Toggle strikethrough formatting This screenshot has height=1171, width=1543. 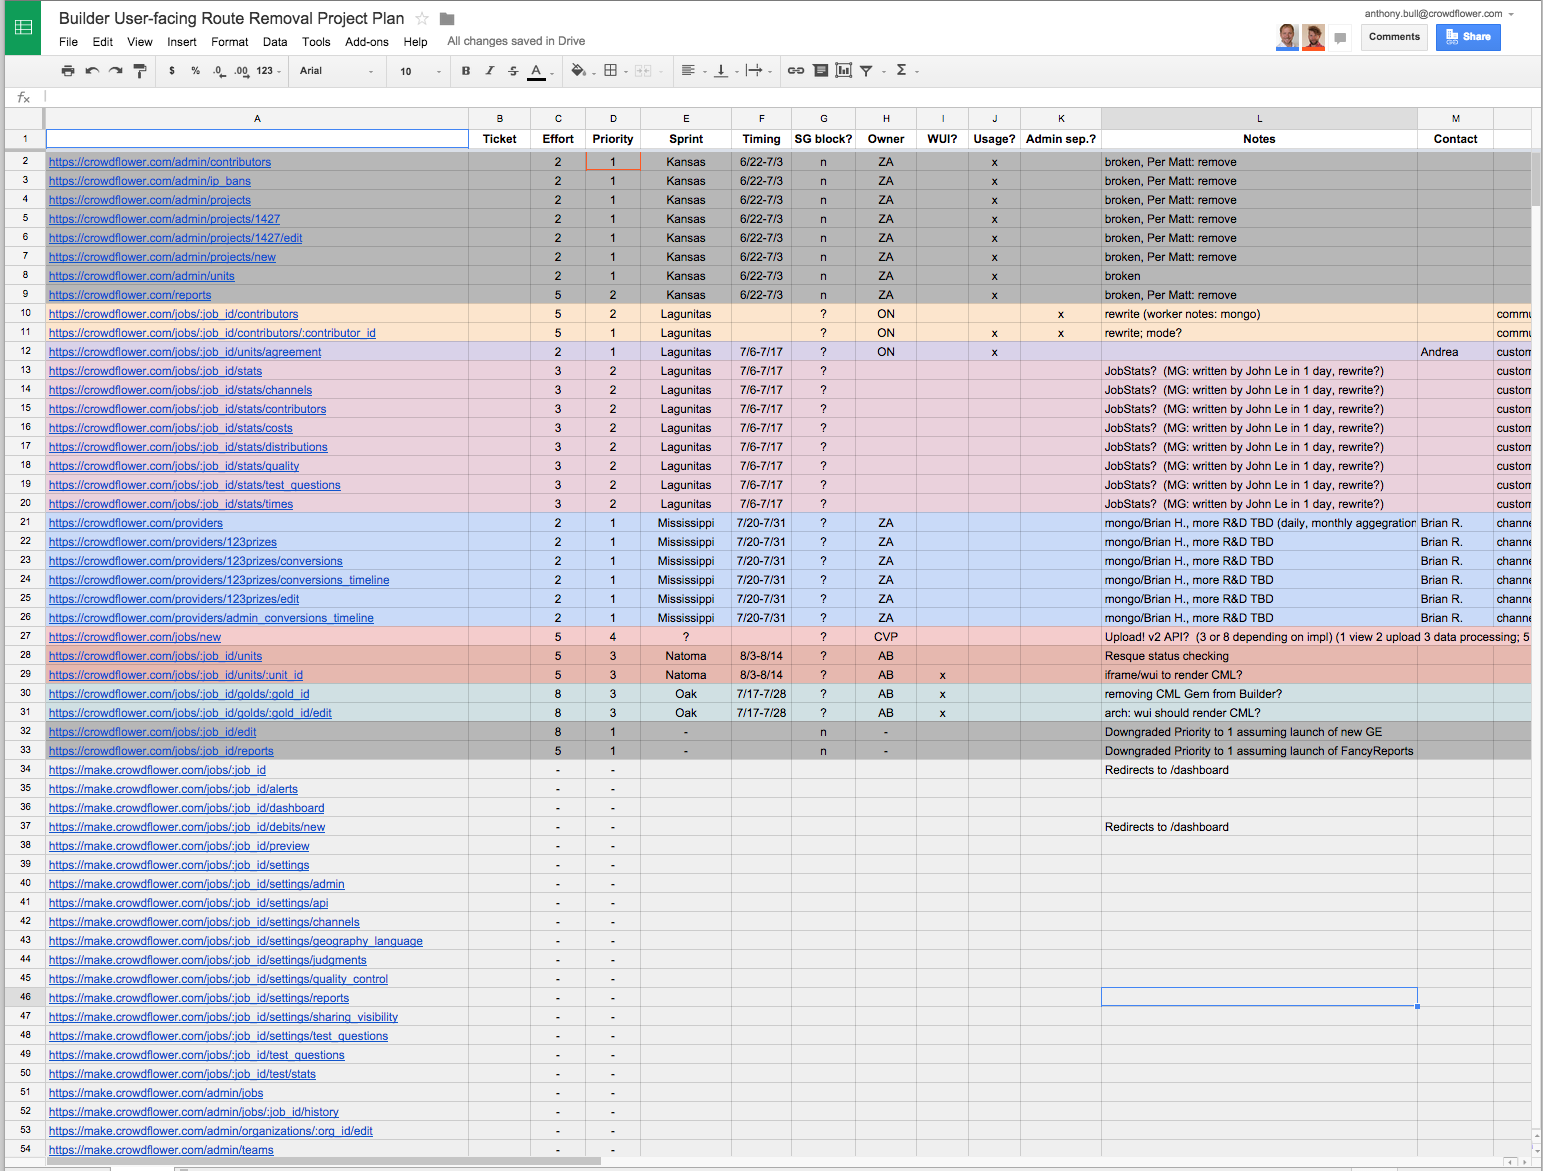[x=513, y=71]
